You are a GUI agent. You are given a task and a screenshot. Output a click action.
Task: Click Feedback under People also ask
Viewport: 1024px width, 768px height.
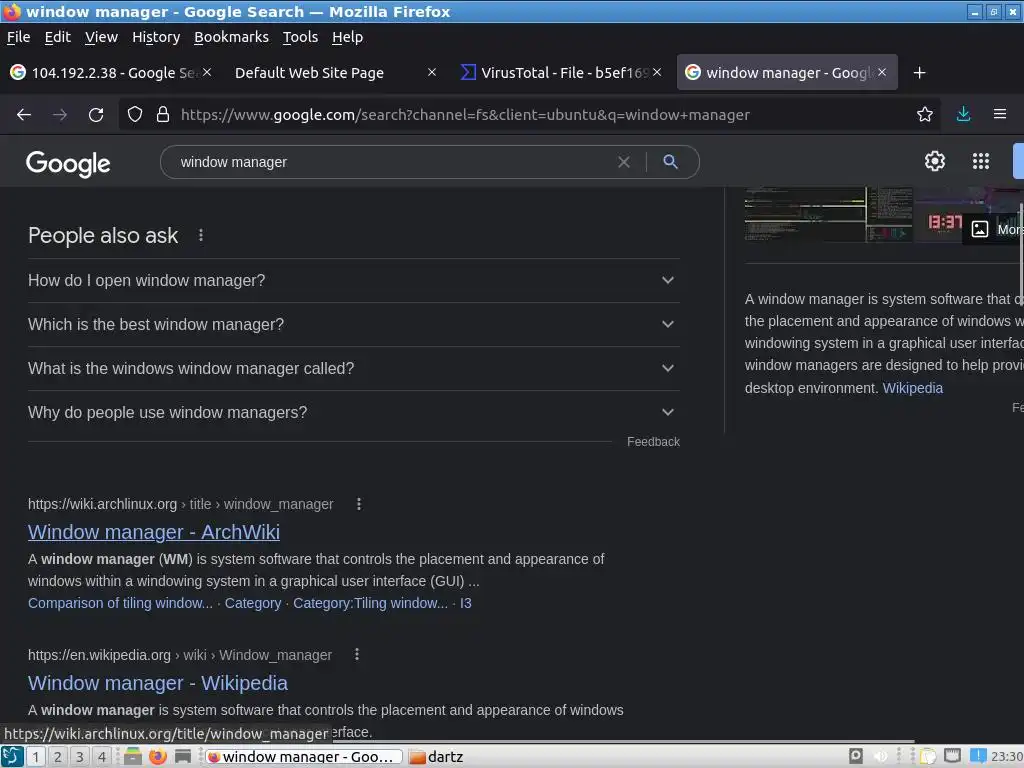653,441
